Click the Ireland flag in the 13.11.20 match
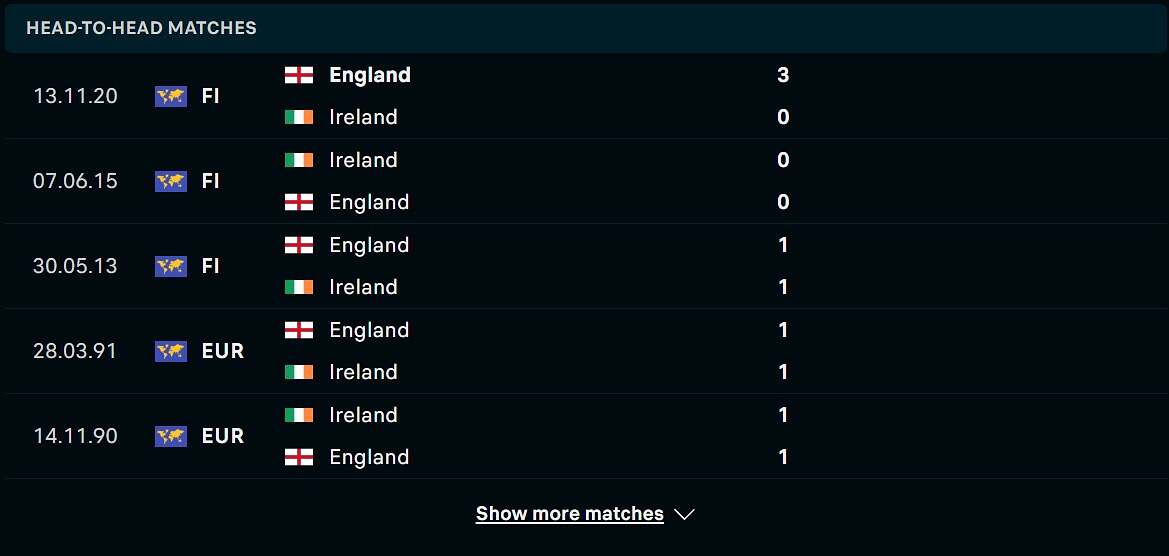This screenshot has width=1169, height=556. (x=299, y=117)
